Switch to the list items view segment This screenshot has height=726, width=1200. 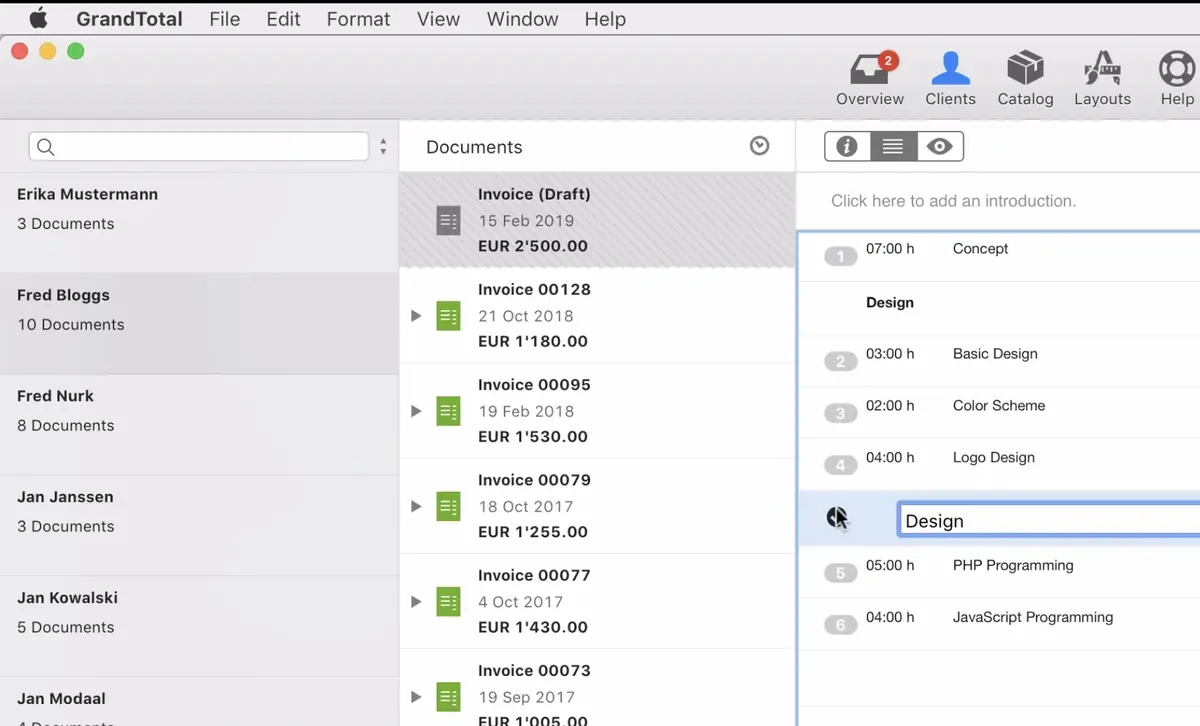click(893, 147)
